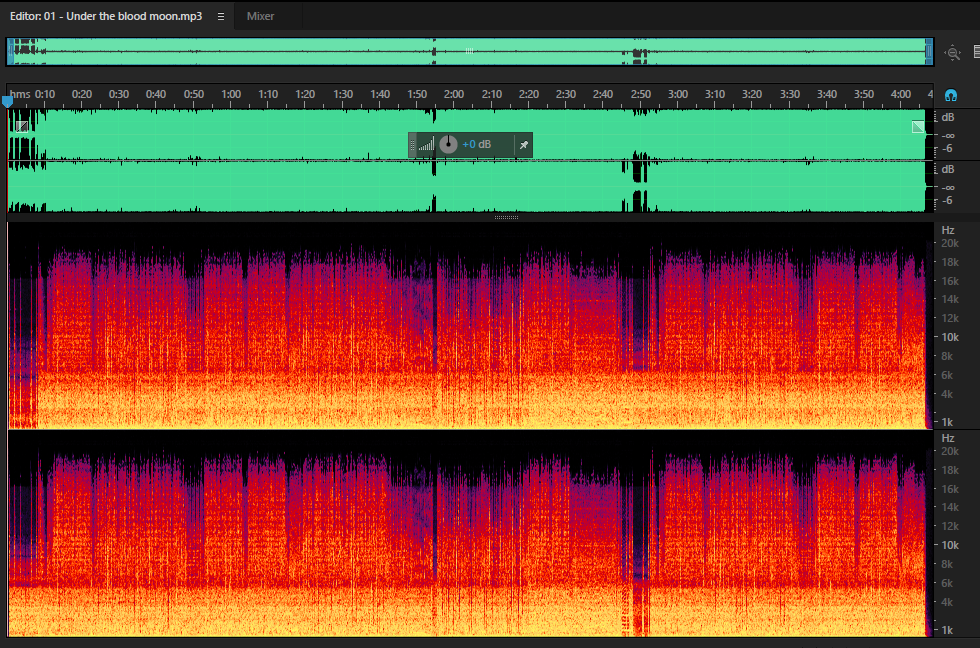Screen dimensions: 980x648
Task: Click the fade out handle on the waveform
Action: point(918,127)
